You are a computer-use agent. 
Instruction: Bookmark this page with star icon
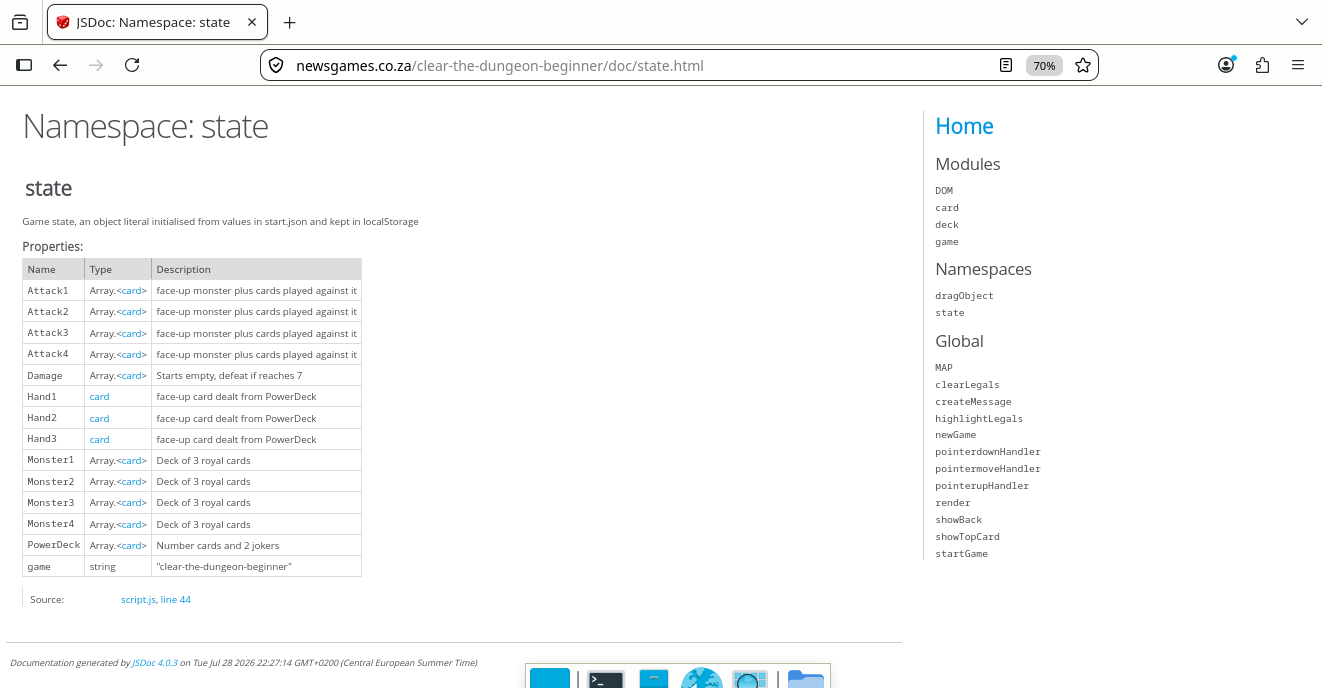tap(1082, 66)
